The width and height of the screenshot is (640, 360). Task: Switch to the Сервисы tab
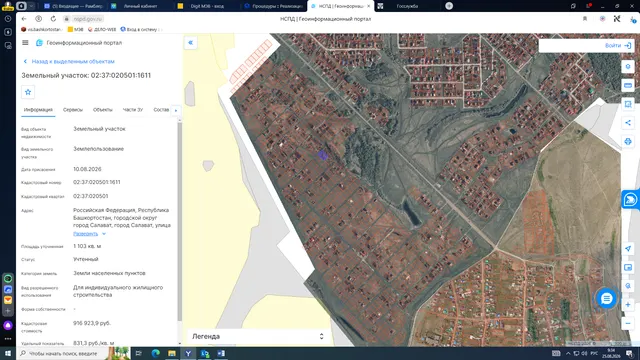(73, 110)
